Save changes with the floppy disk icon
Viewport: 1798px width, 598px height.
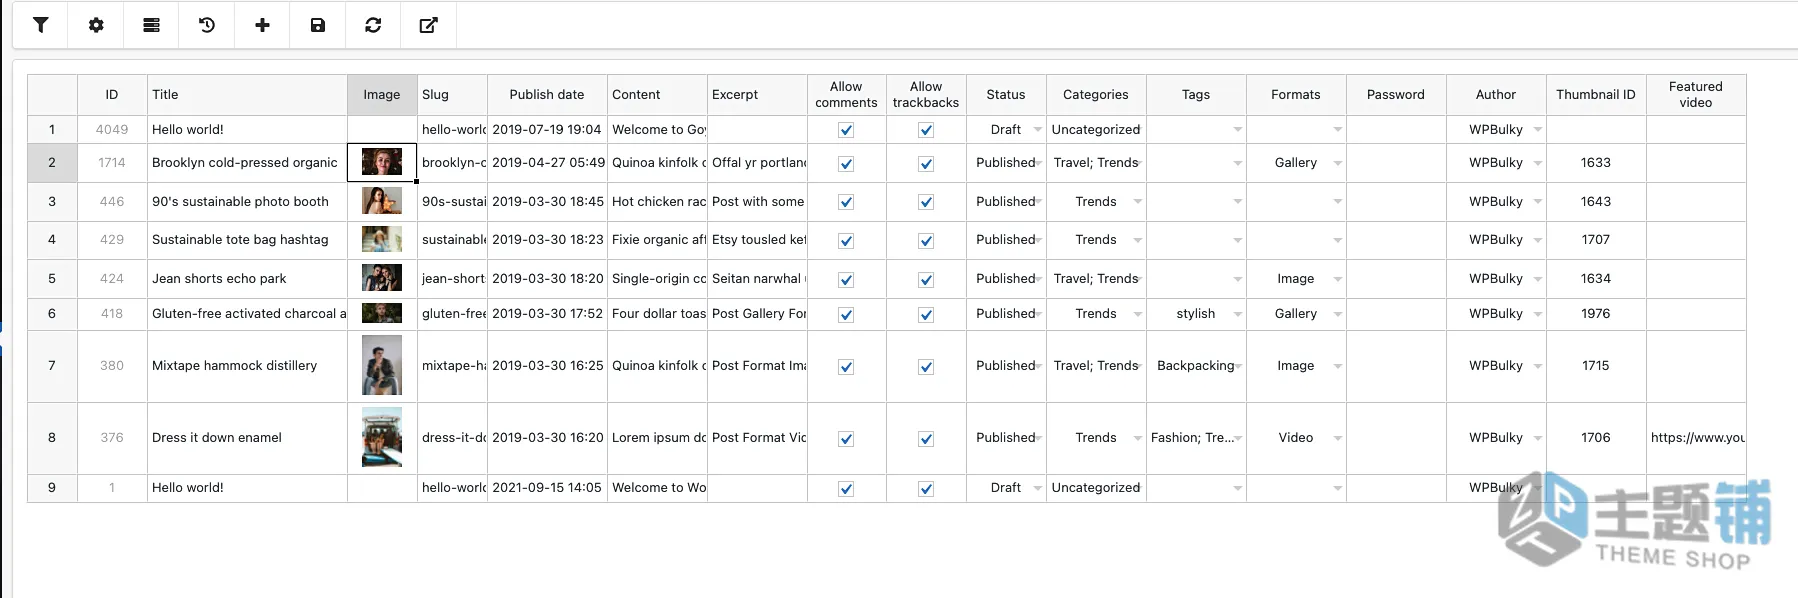click(x=318, y=25)
